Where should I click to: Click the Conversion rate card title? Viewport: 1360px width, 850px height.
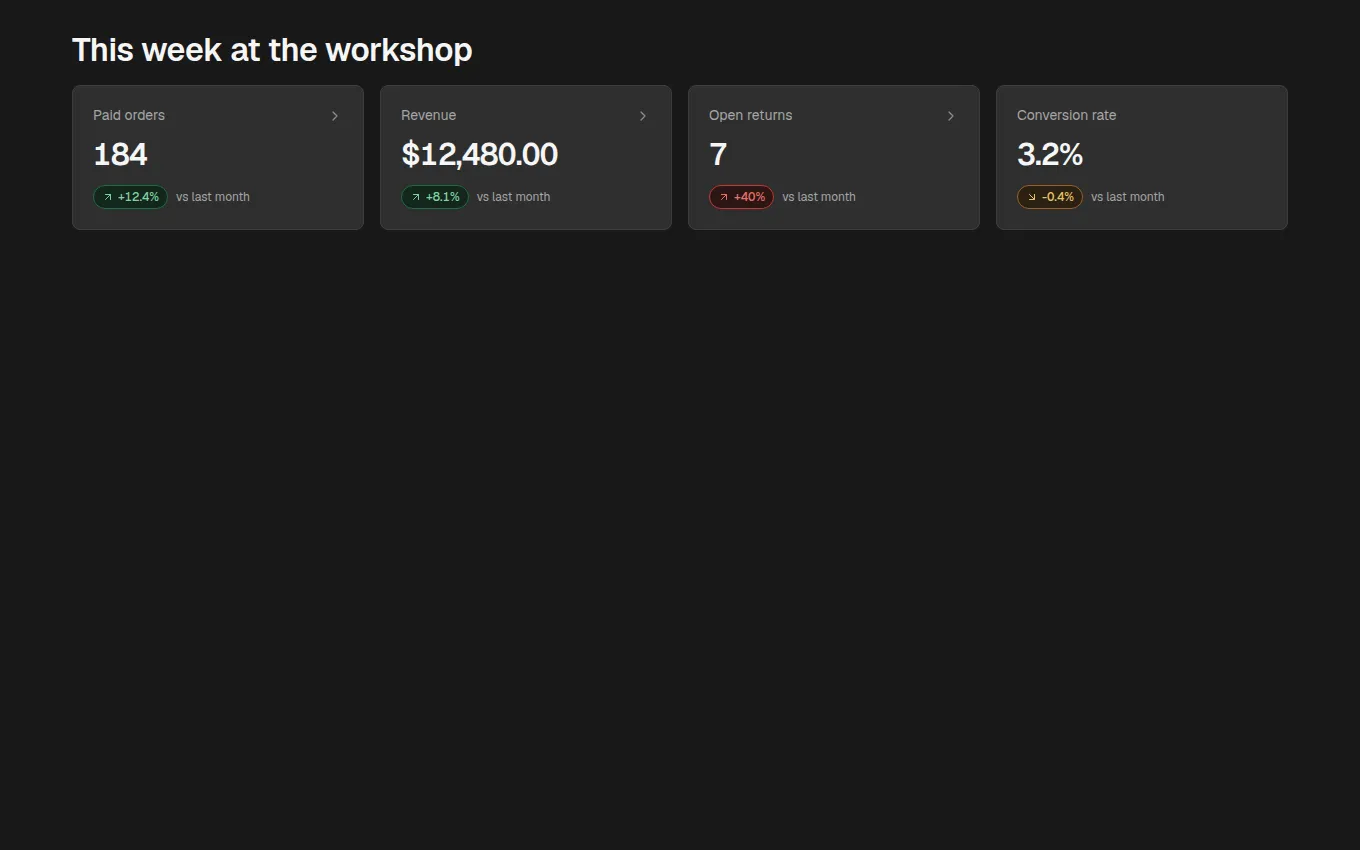click(1066, 115)
